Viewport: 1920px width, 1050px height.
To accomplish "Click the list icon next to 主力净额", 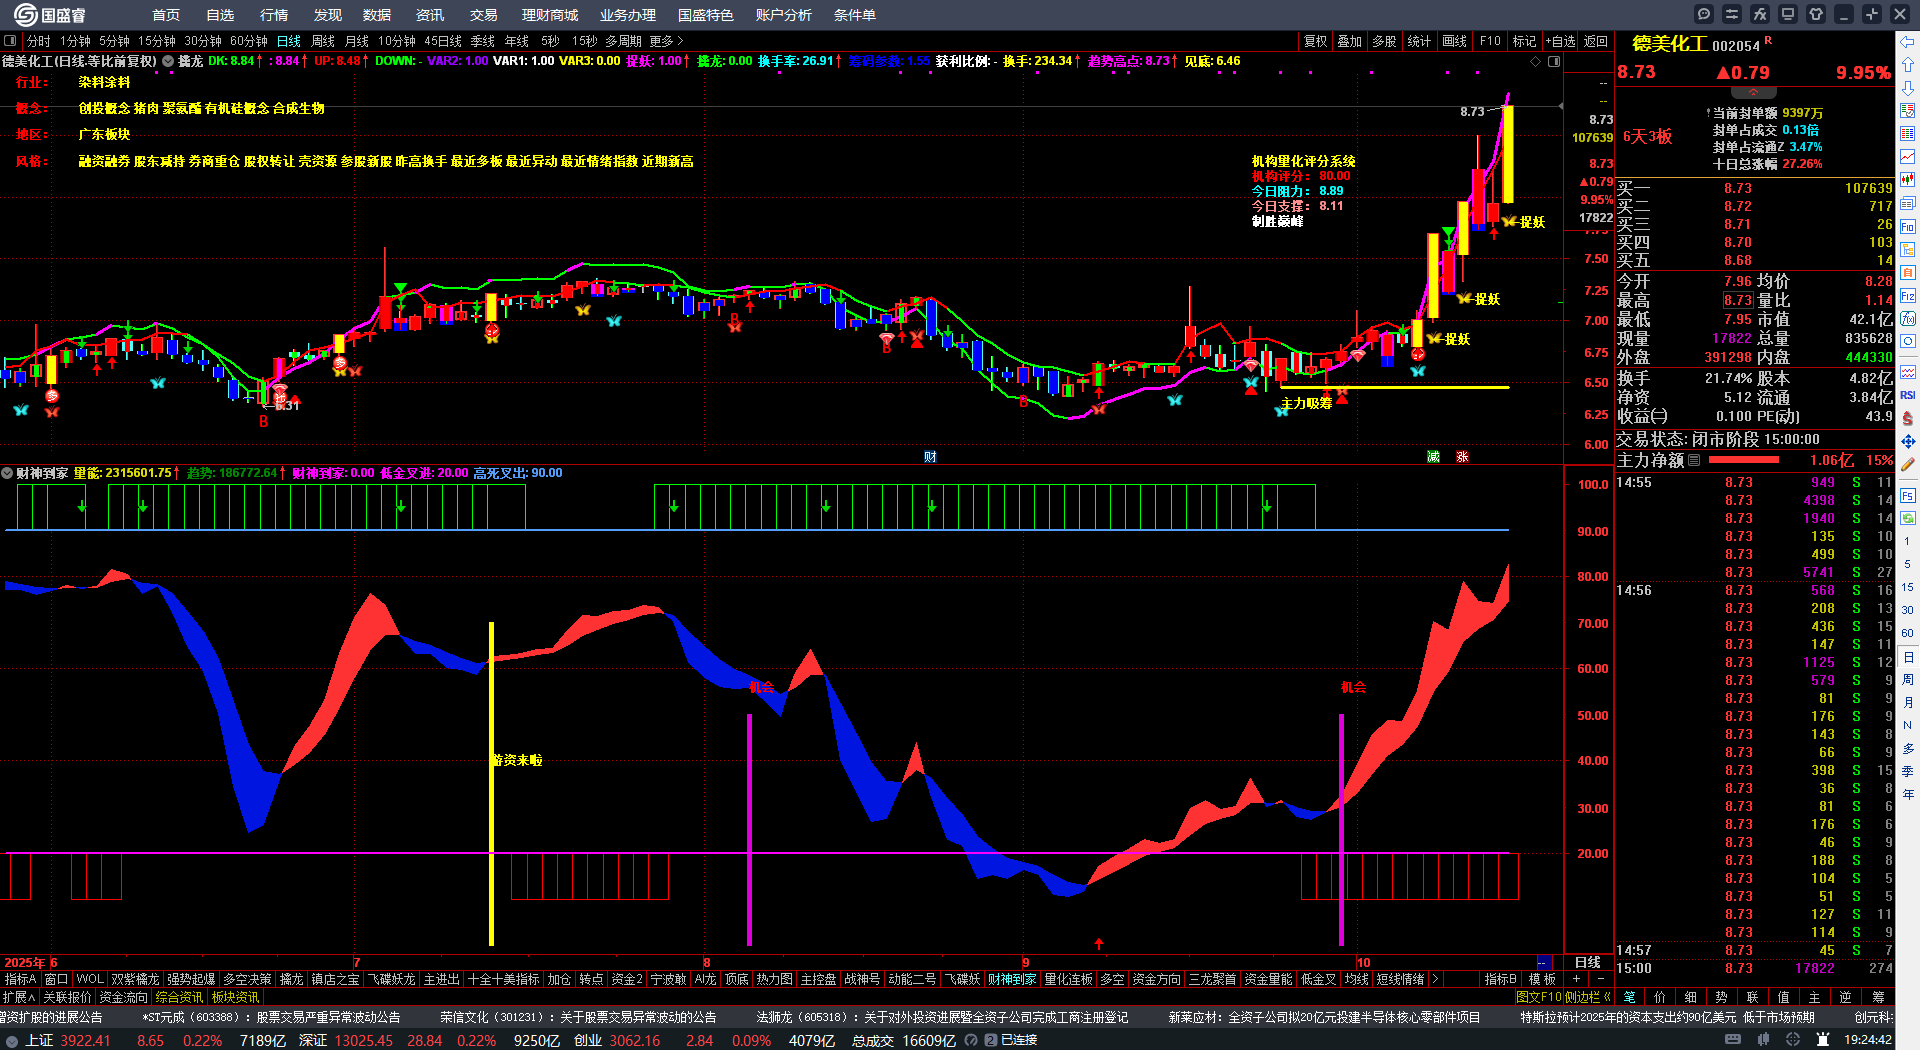I will click(x=1694, y=460).
